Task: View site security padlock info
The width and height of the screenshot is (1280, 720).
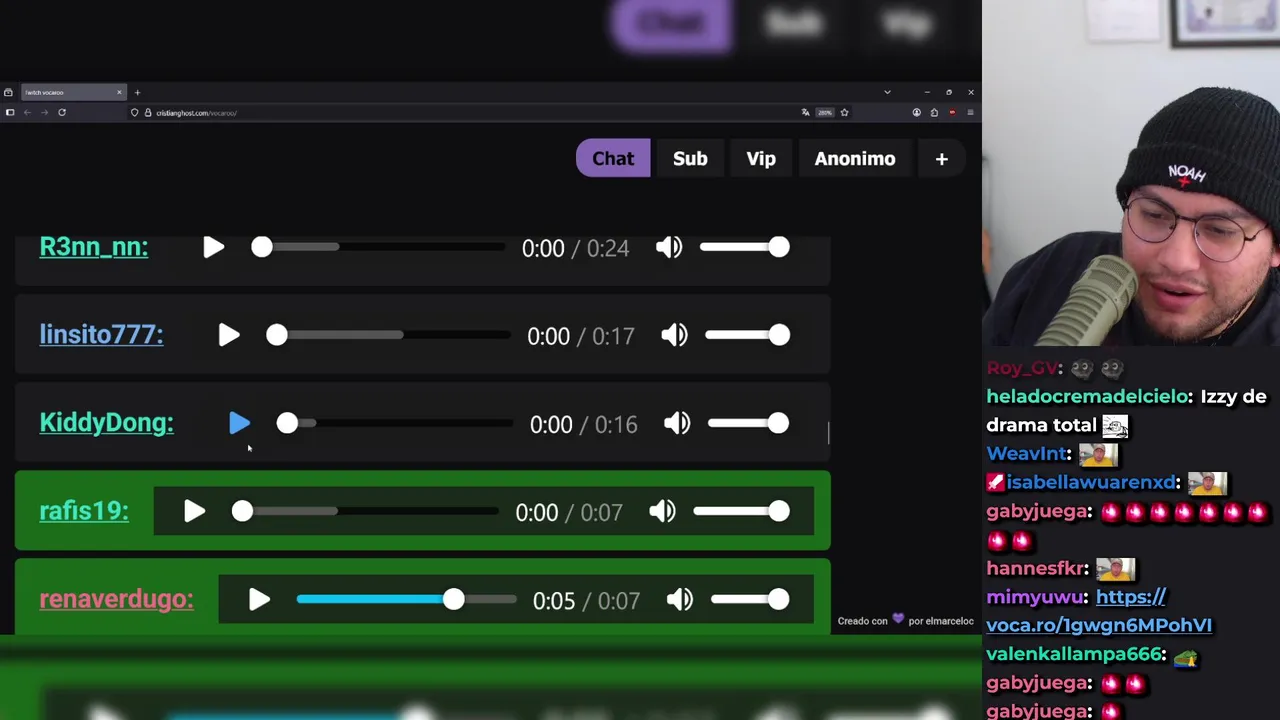Action: coord(148,113)
